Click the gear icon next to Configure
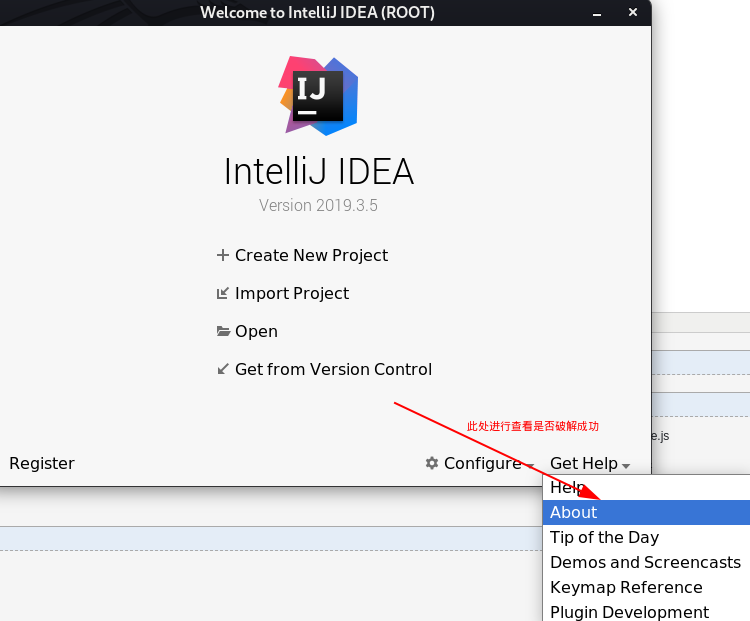This screenshot has height=621, width=750. pyautogui.click(x=432, y=463)
